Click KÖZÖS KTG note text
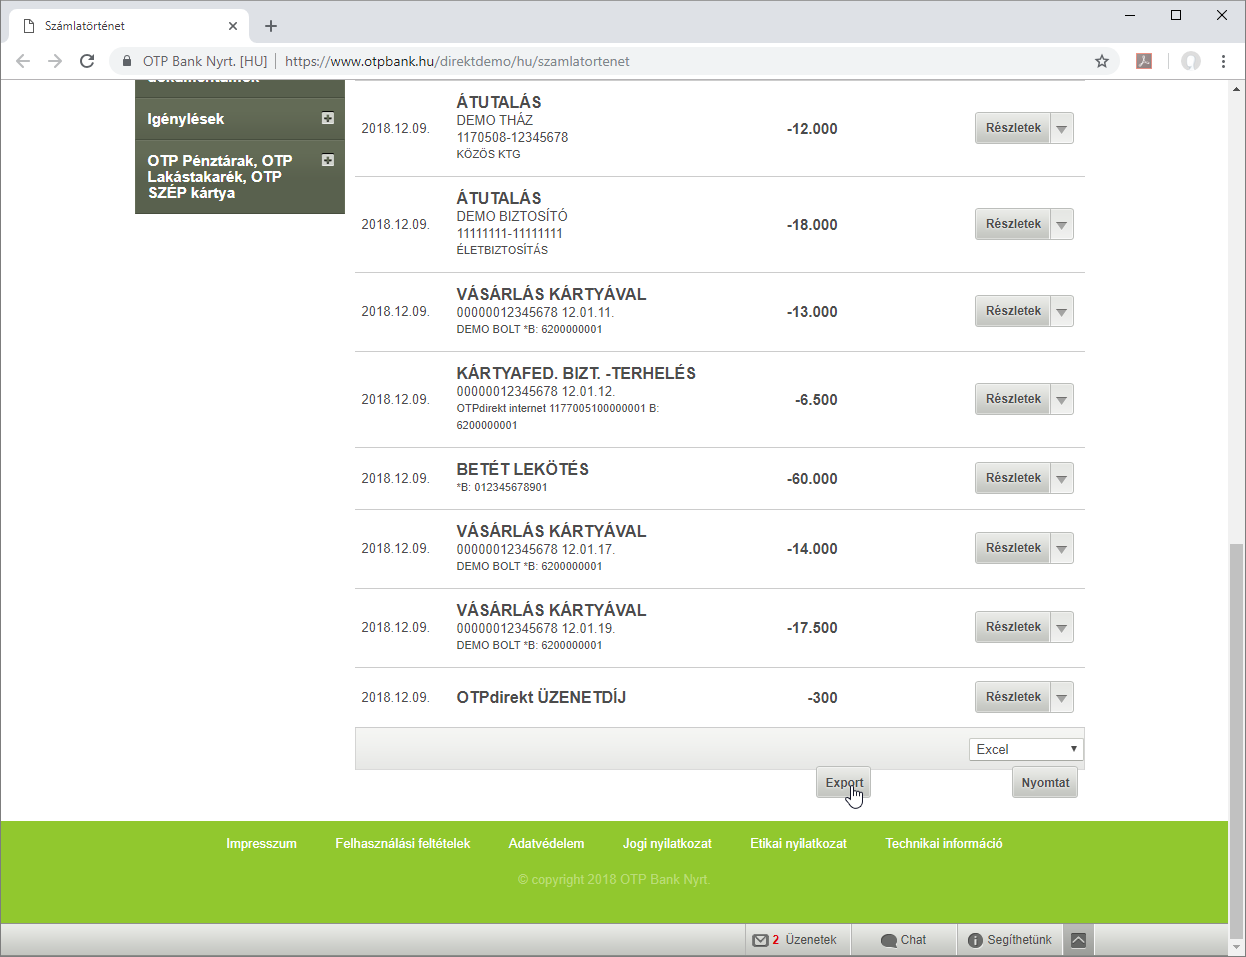This screenshot has width=1246, height=957. tap(488, 154)
